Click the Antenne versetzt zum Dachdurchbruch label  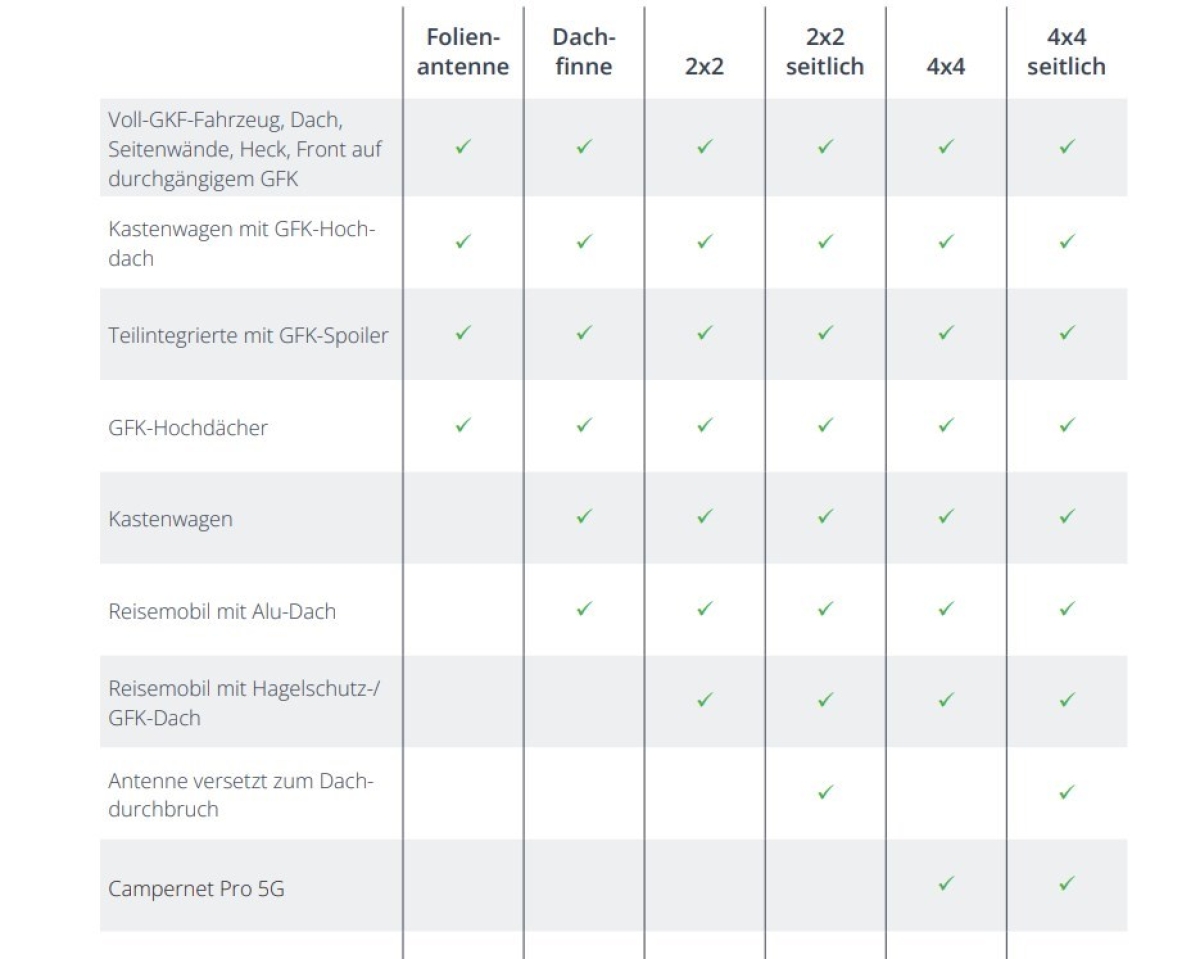(240, 795)
